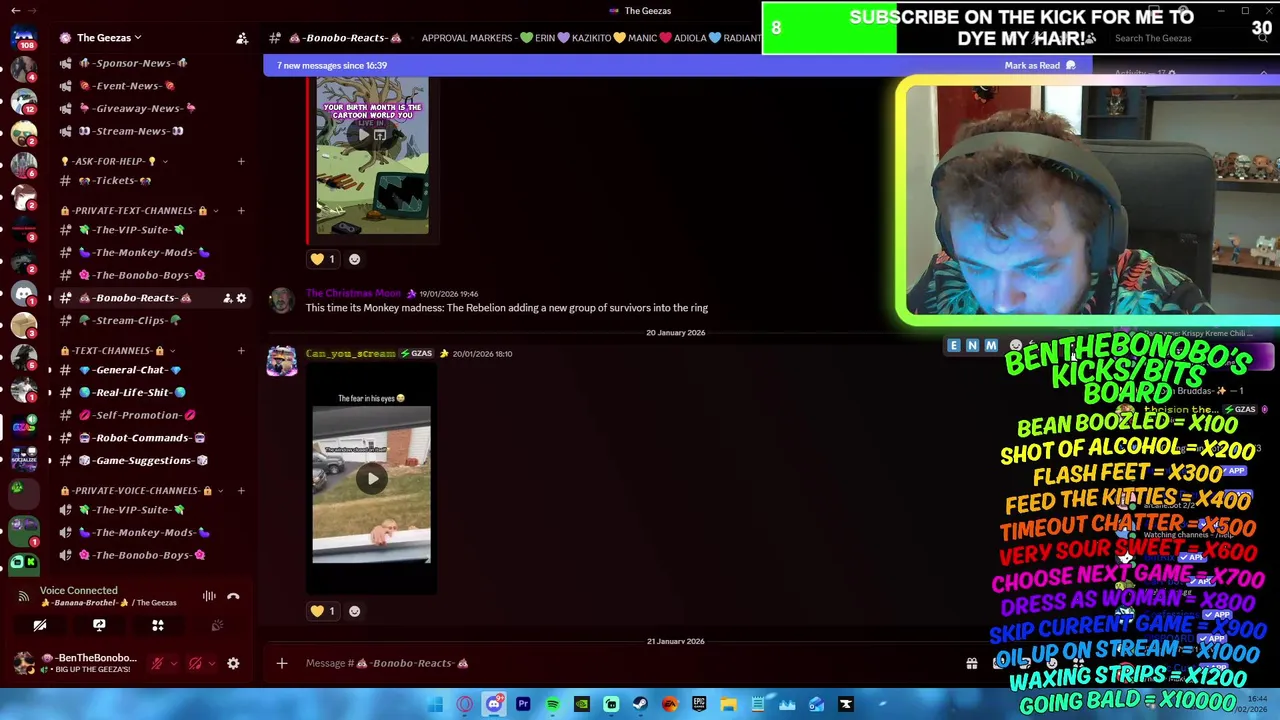Collapse the PRIVATE-VOICE-CHANNELS category
1280x720 pixels.
click(x=142, y=491)
